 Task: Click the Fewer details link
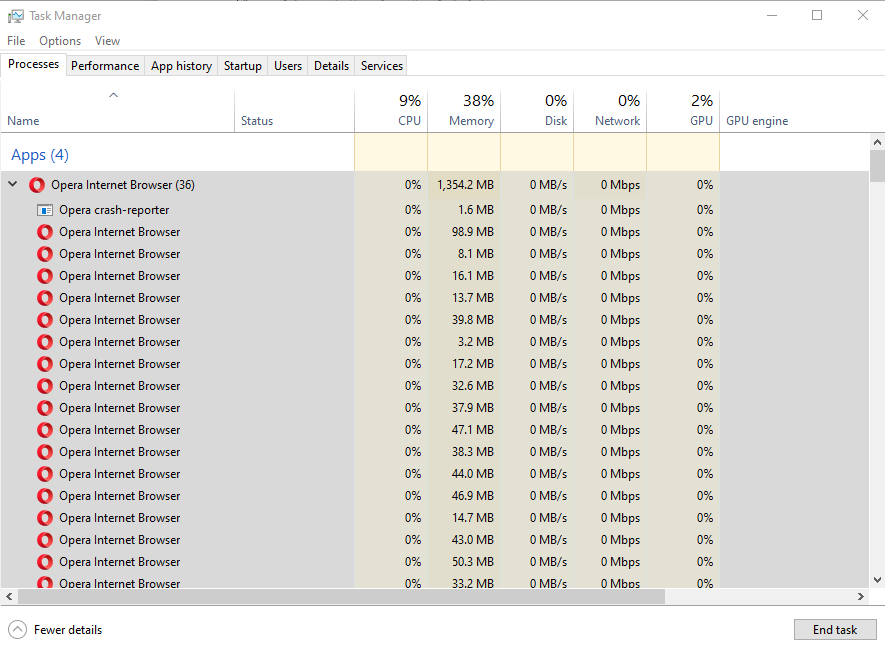tap(68, 630)
